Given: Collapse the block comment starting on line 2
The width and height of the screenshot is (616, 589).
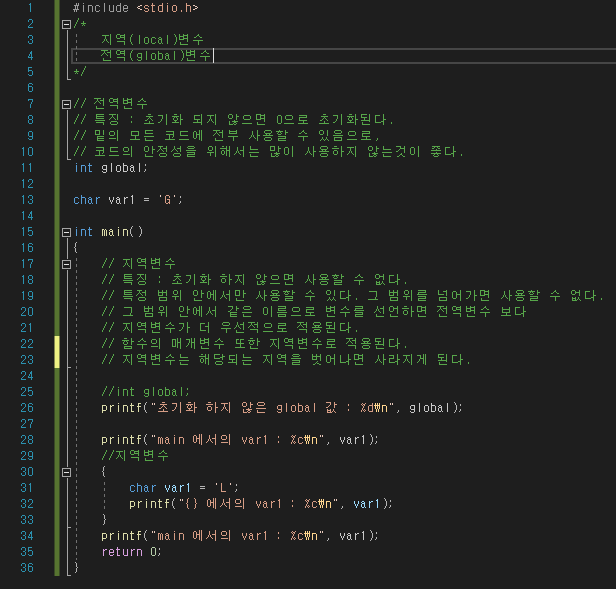Looking at the screenshot, I should (x=66, y=24).
